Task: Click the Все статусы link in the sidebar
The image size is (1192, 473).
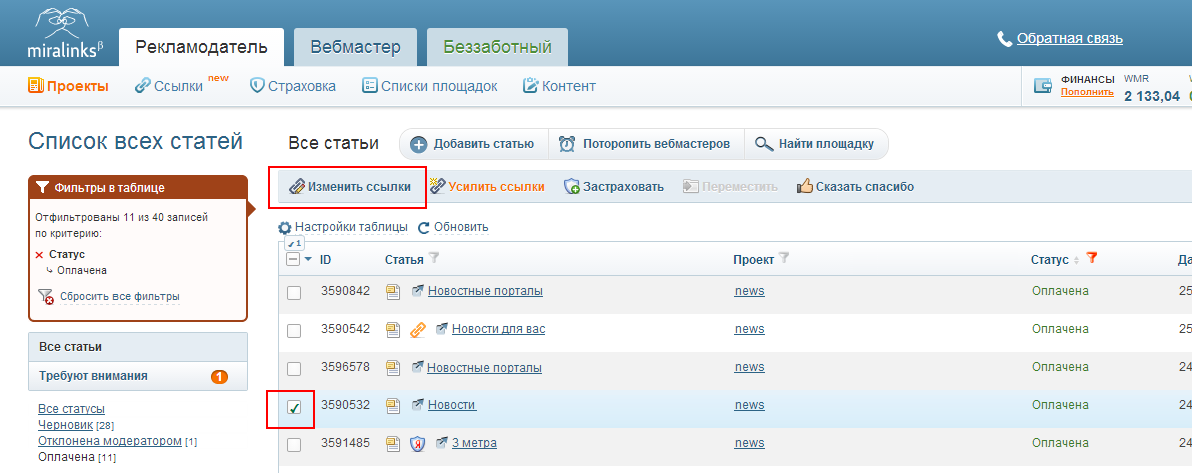Action: click(71, 409)
